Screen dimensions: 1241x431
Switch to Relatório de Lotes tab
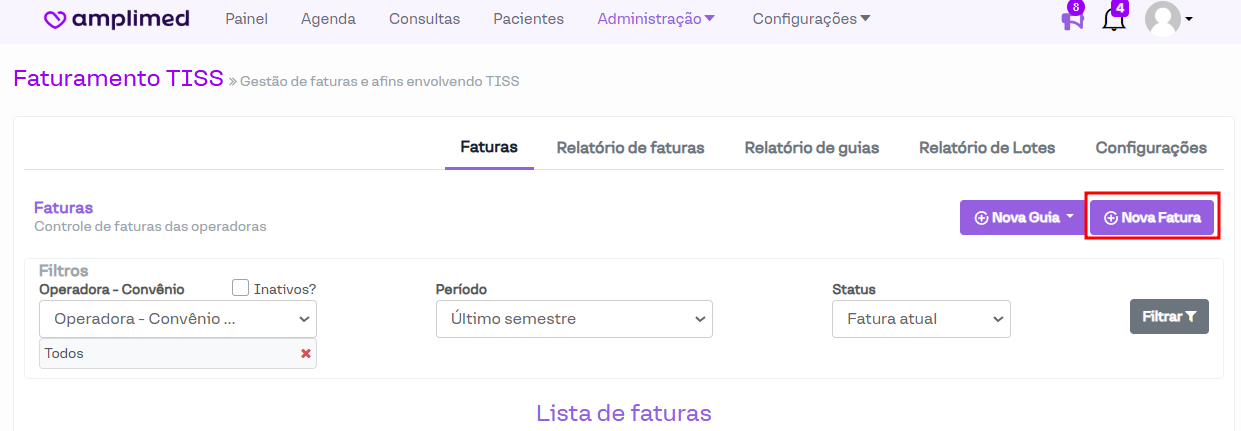(986, 148)
